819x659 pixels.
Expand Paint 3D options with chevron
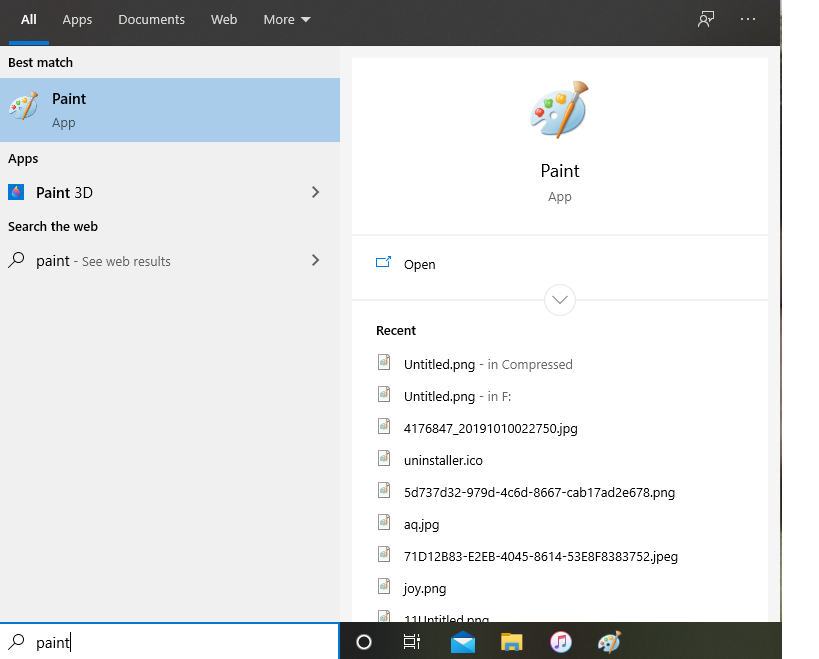[x=315, y=192]
